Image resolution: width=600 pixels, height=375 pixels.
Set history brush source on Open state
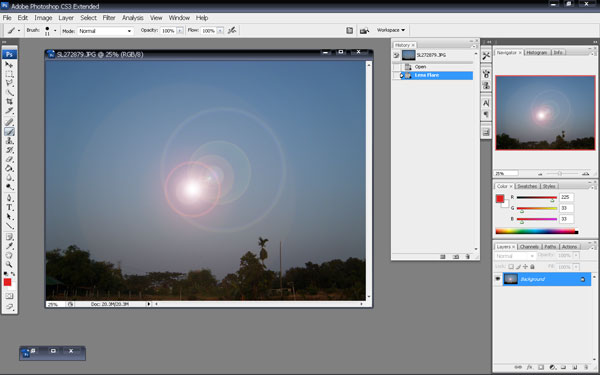click(396, 67)
